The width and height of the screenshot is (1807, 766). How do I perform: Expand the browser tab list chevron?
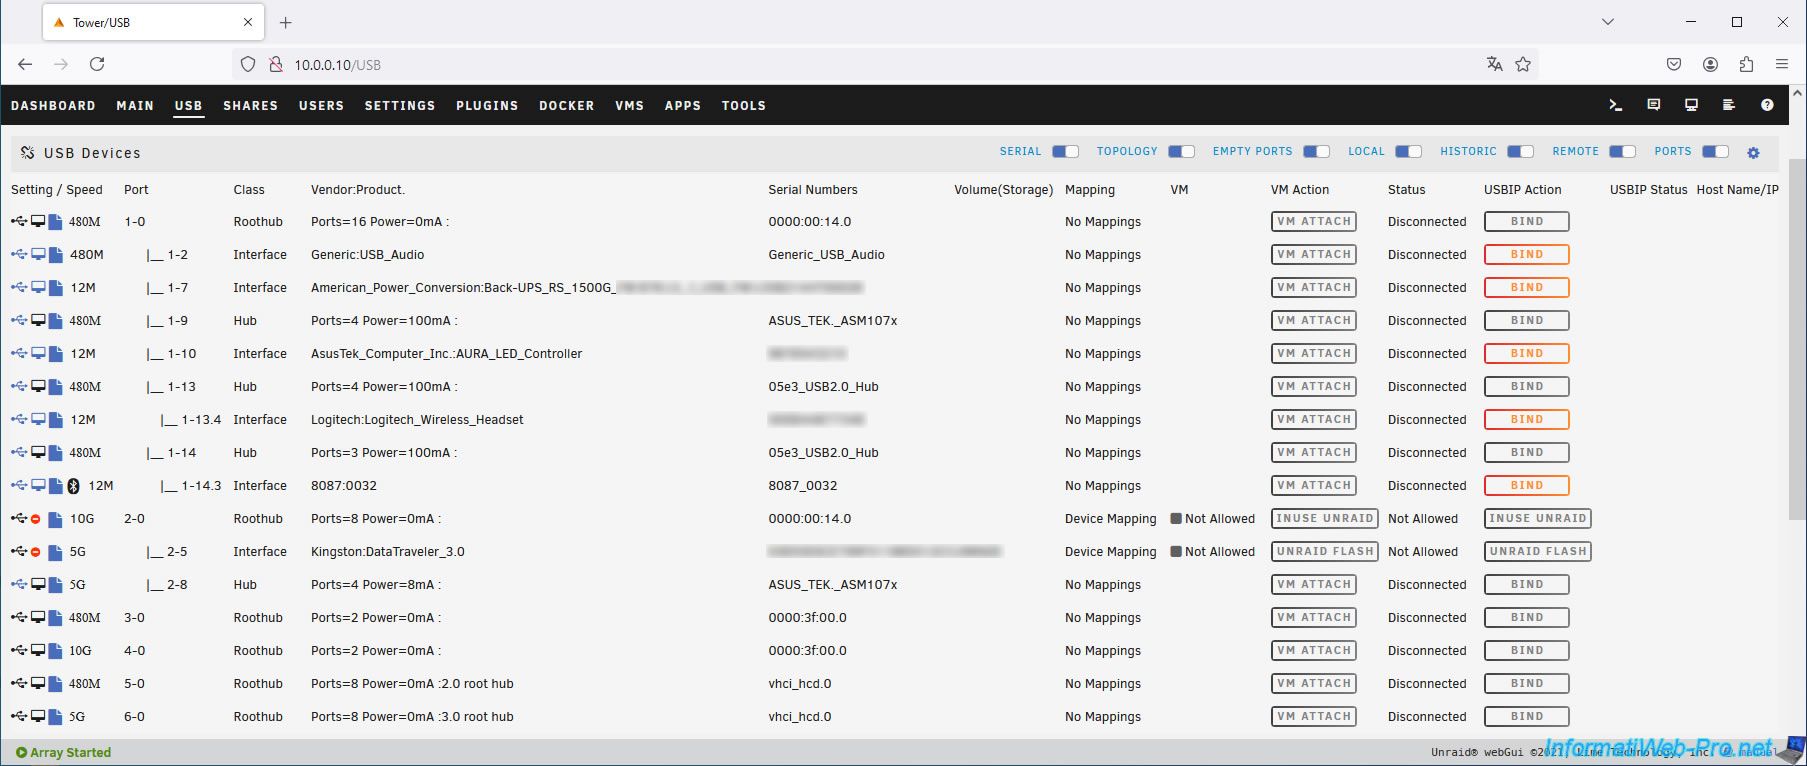tap(1608, 22)
